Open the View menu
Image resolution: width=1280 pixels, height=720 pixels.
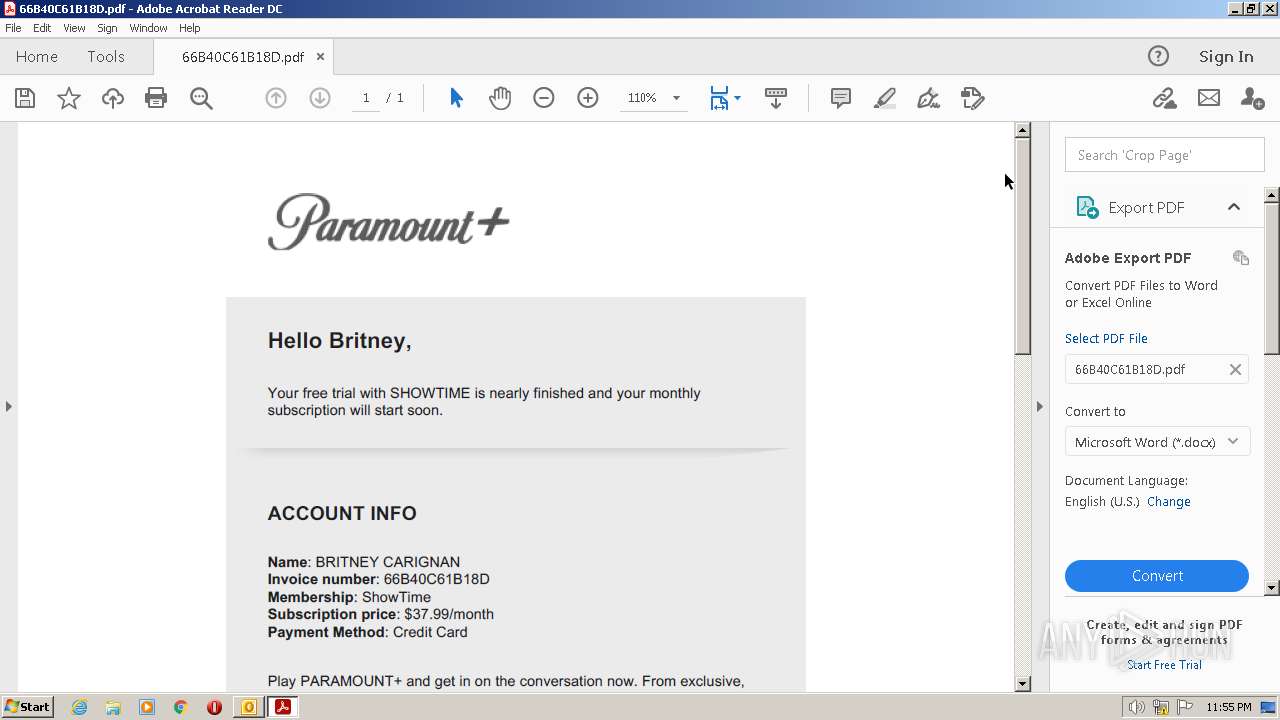pos(74,28)
